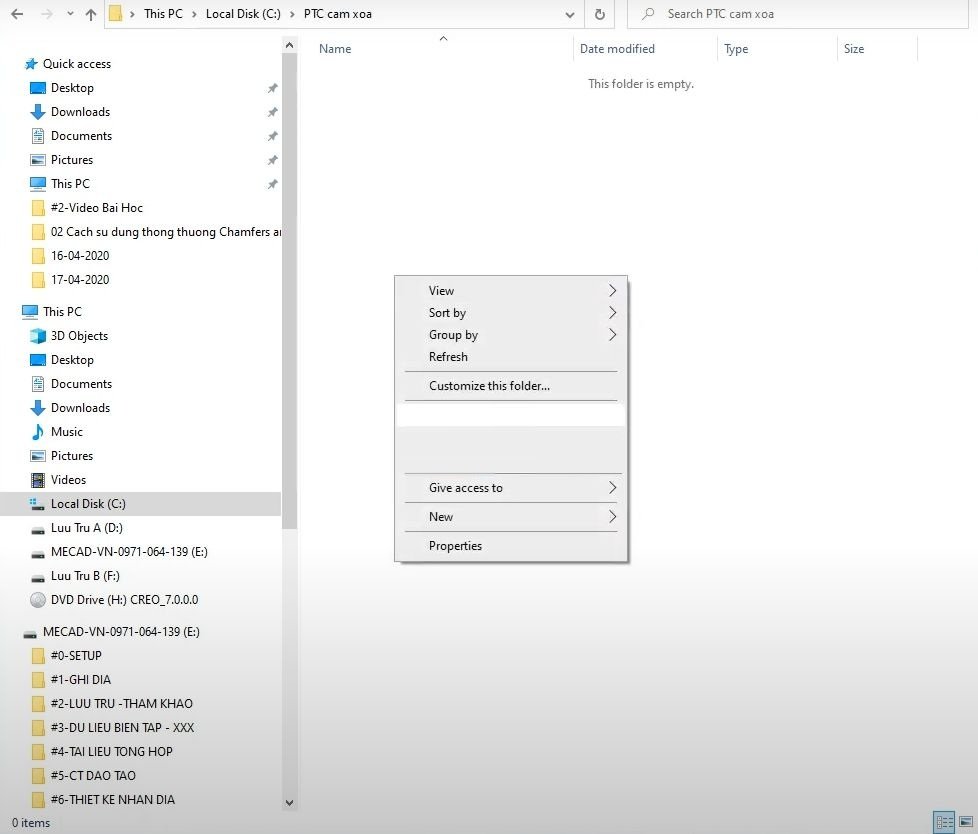Click the Documents icon under This PC

[38, 384]
